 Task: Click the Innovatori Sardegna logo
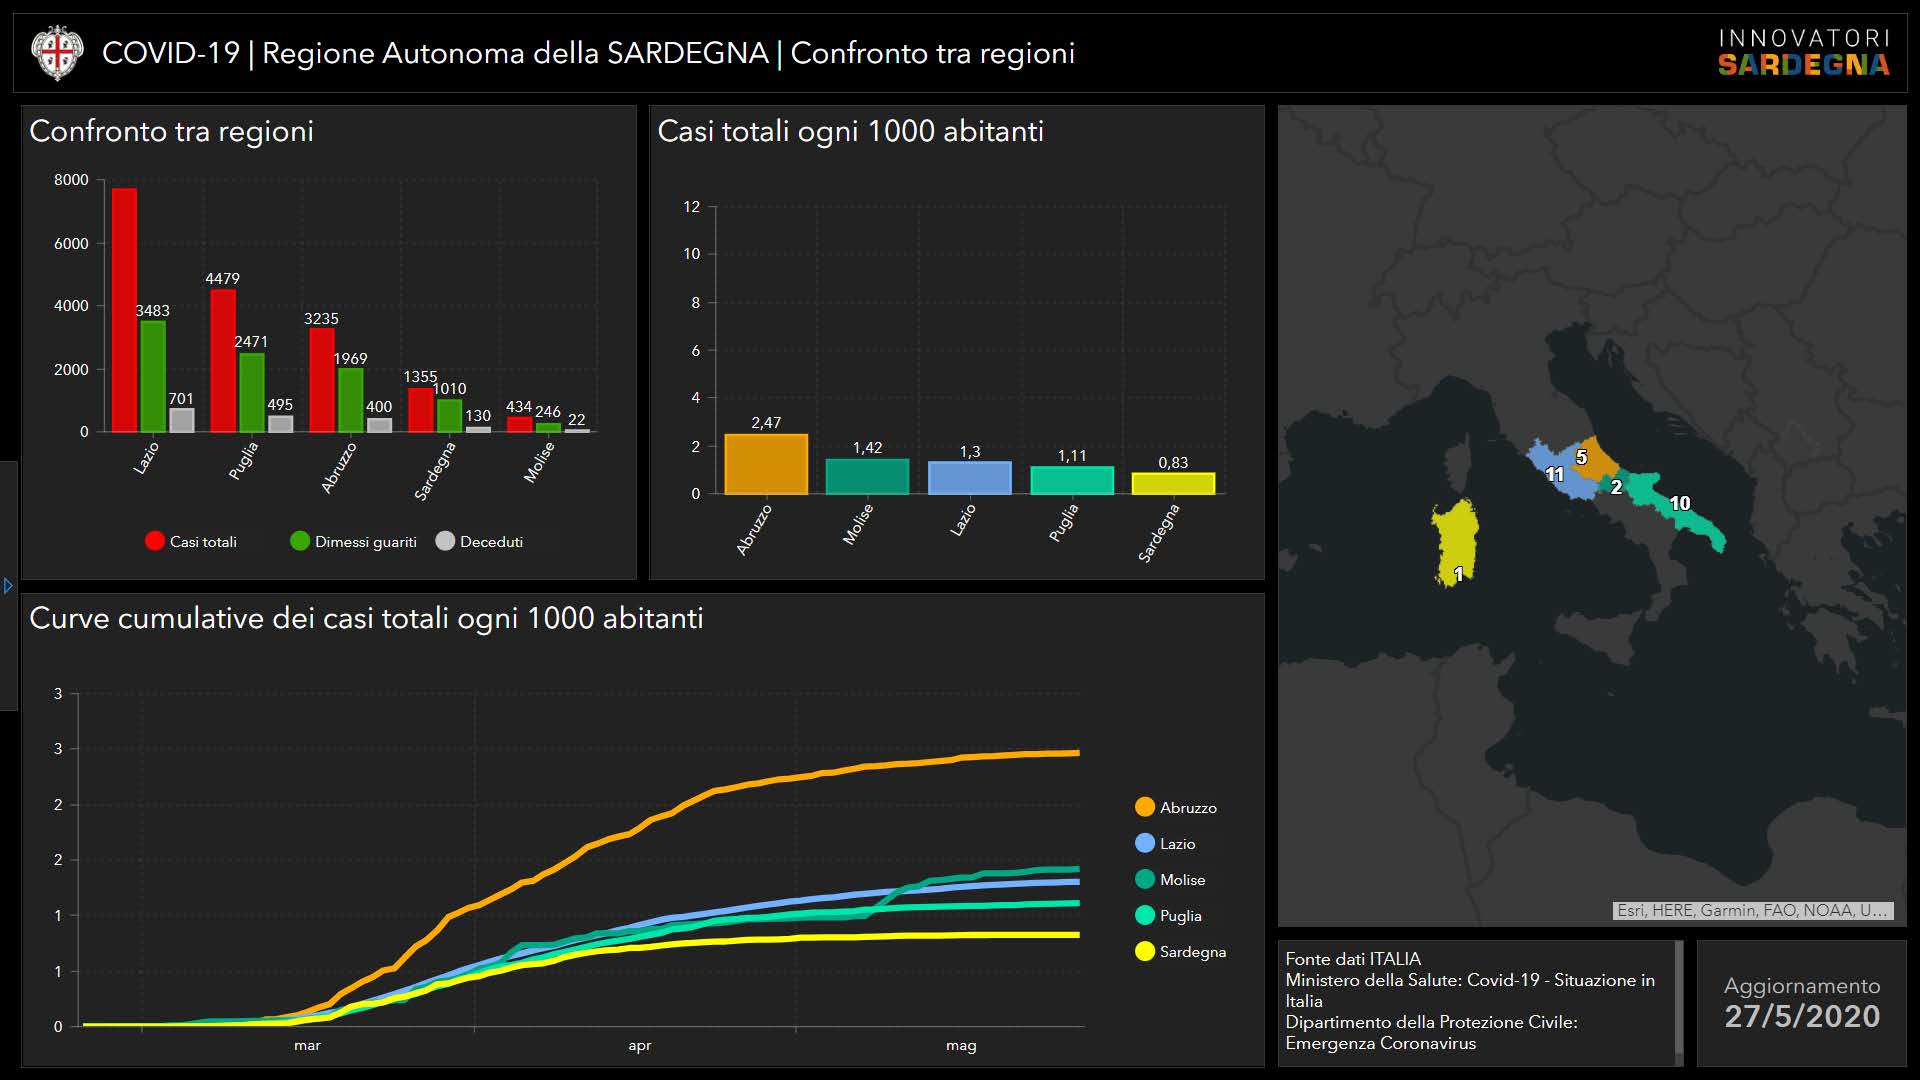point(1803,53)
